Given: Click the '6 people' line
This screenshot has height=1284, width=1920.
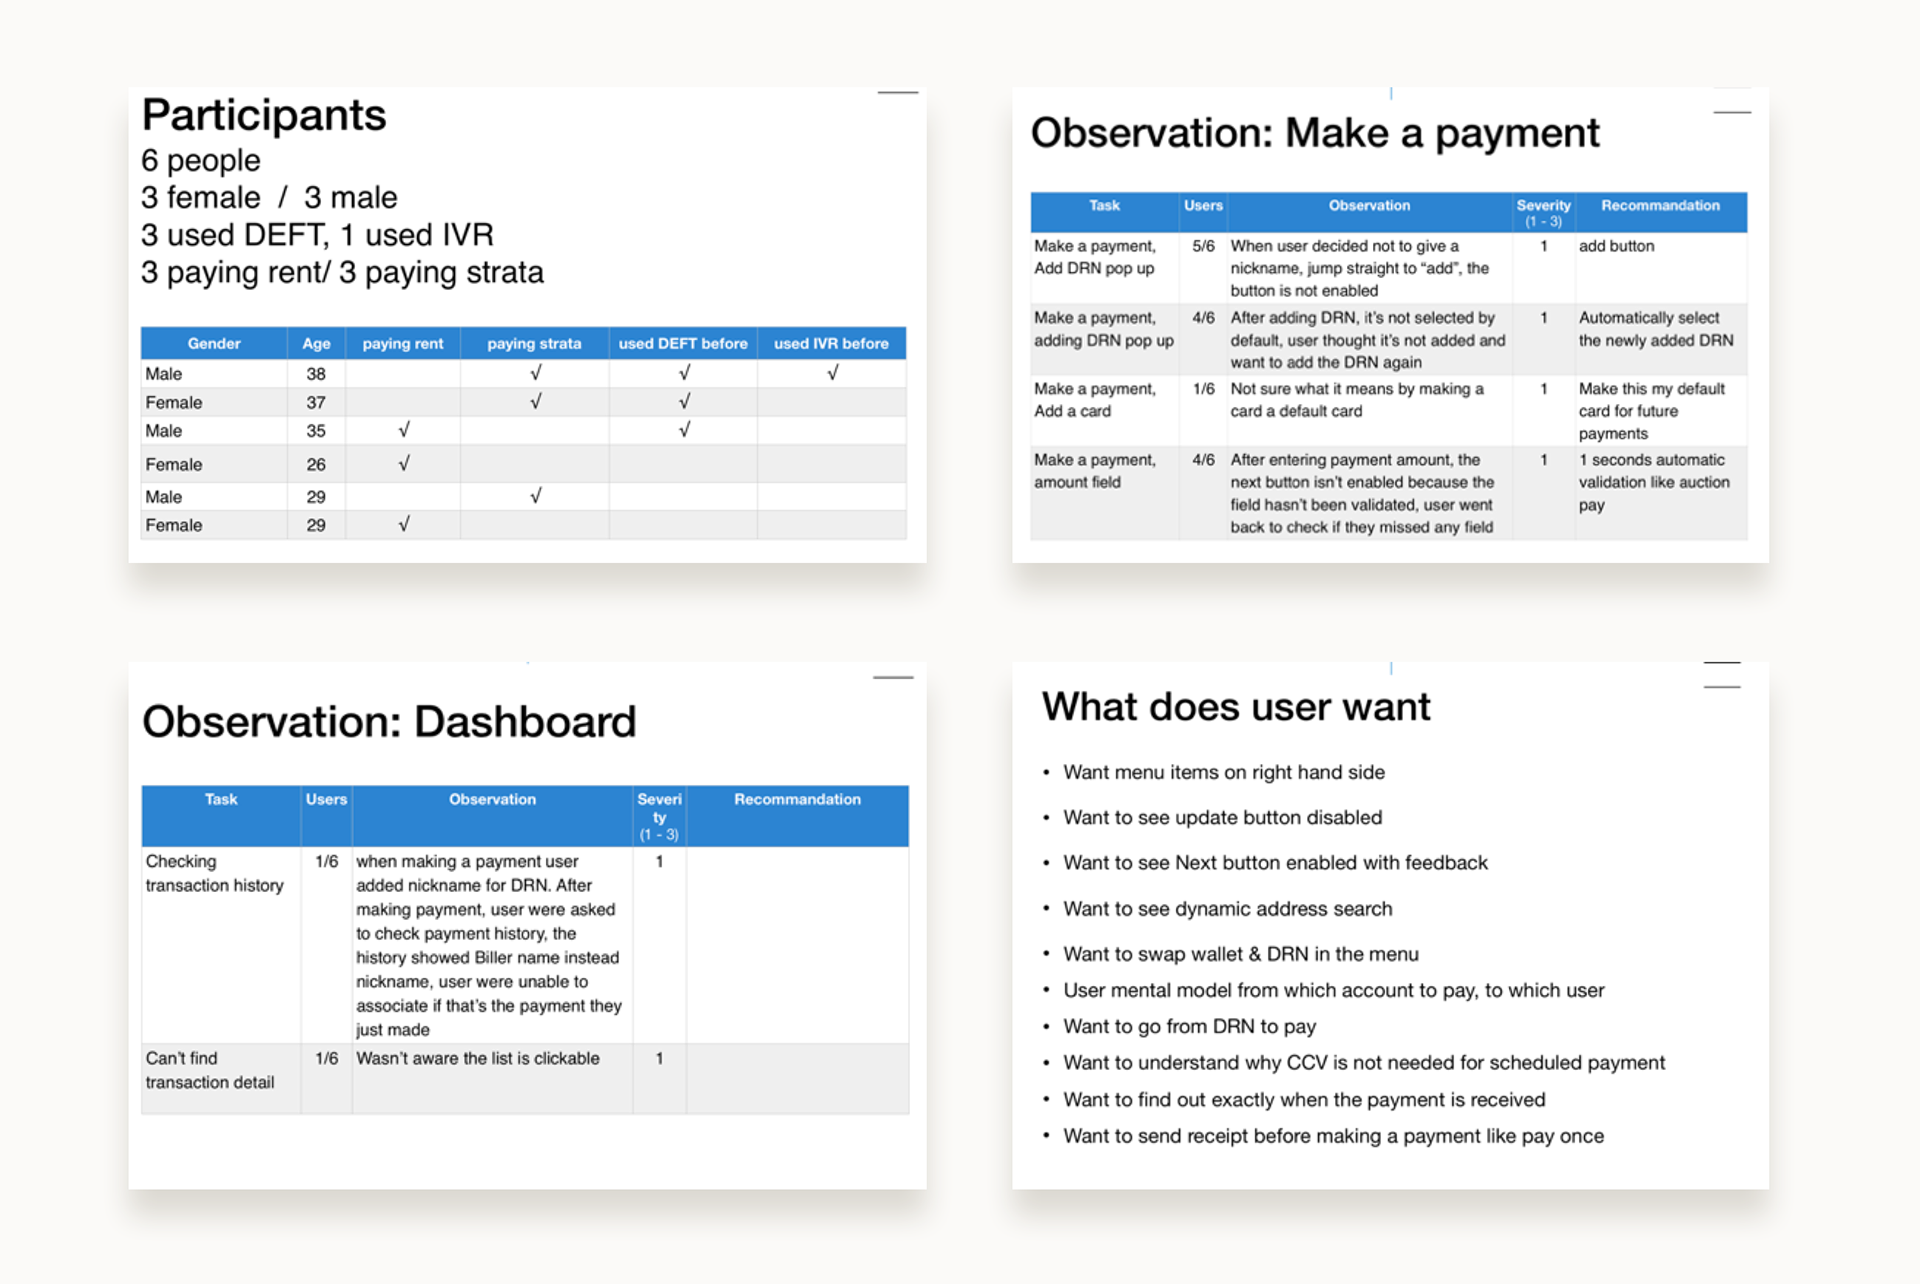Looking at the screenshot, I should 201,160.
